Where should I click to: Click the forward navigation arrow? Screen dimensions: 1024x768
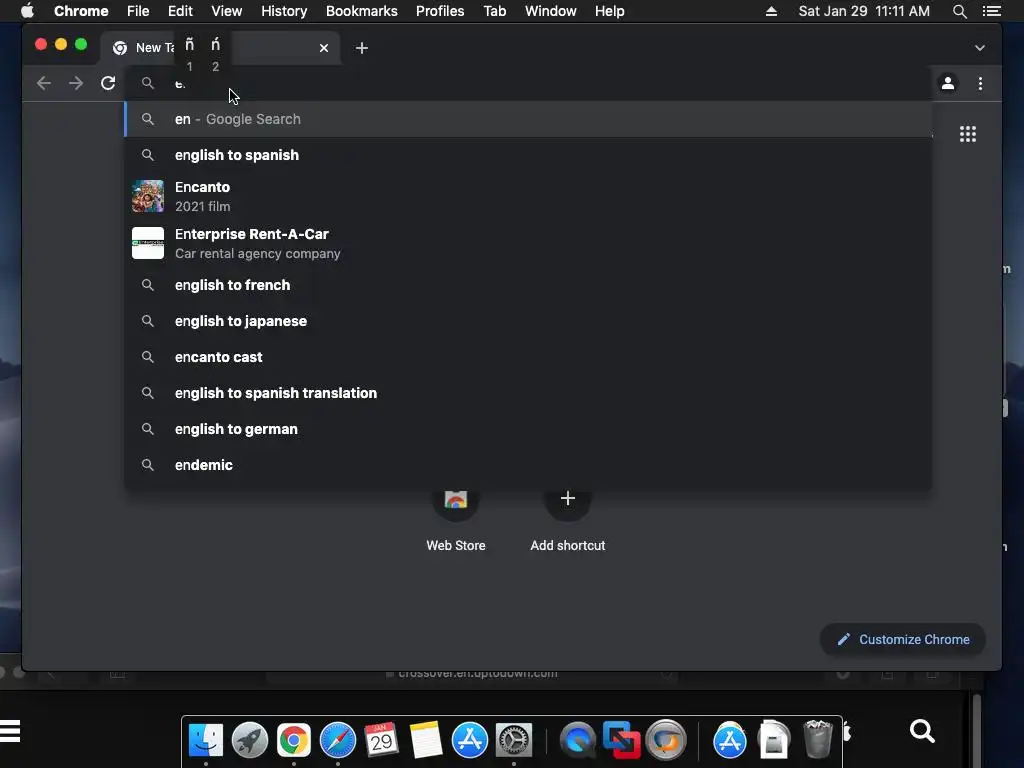click(x=76, y=84)
